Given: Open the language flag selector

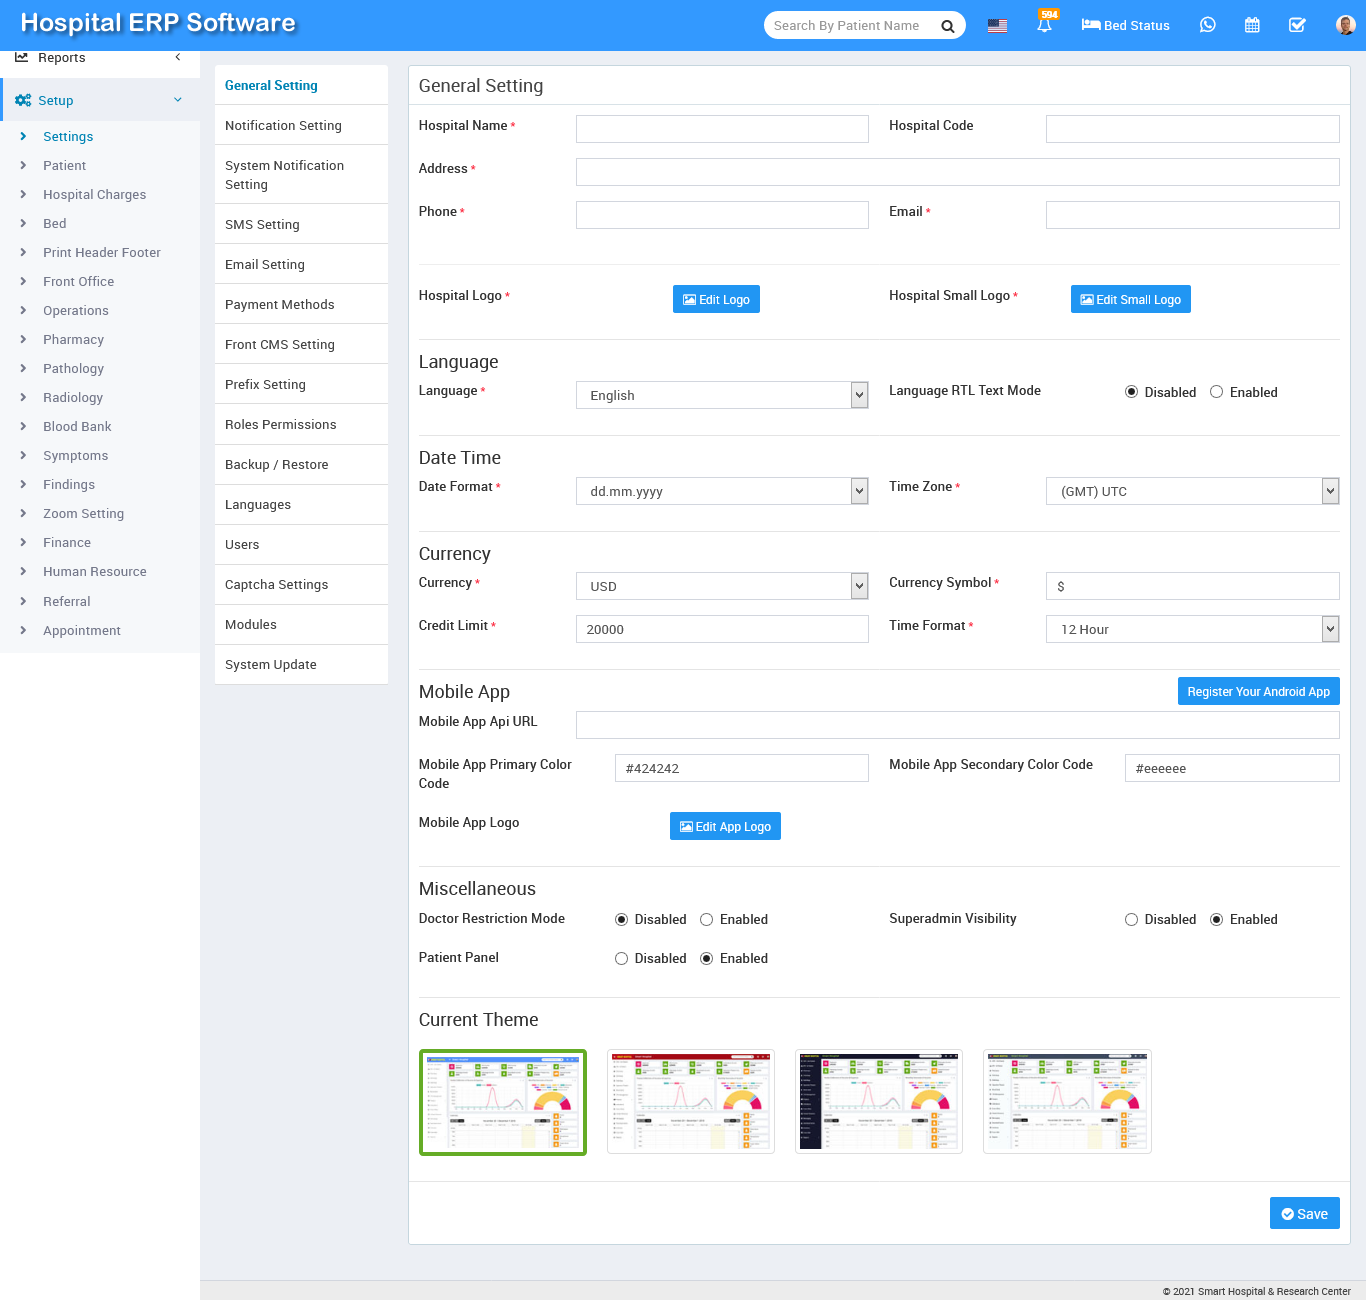Looking at the screenshot, I should click(x=997, y=26).
